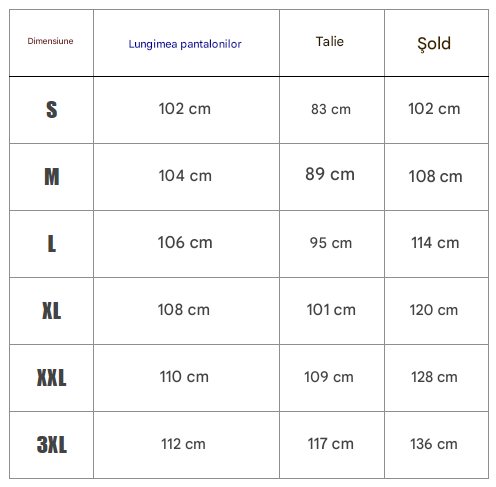
Task: Select the 112 cm pants length cell
Action: pos(183,444)
